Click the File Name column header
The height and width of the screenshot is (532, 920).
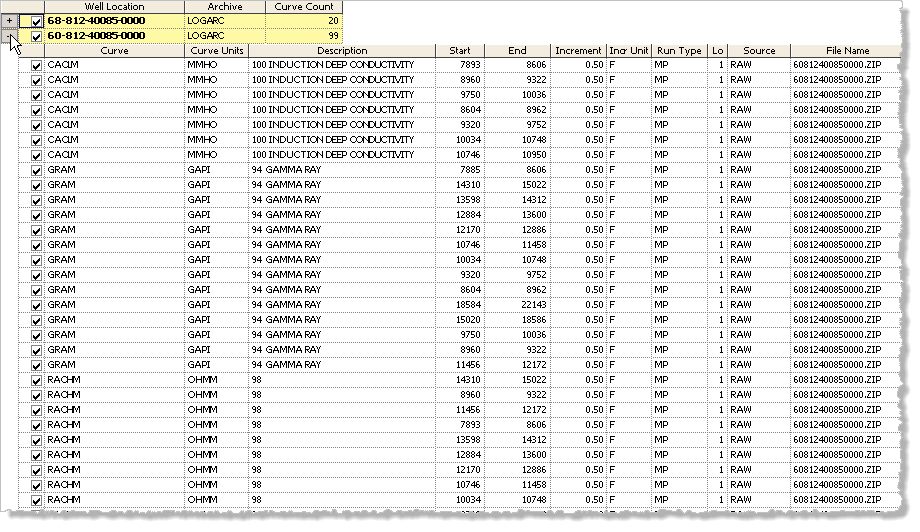pyautogui.click(x=847, y=51)
